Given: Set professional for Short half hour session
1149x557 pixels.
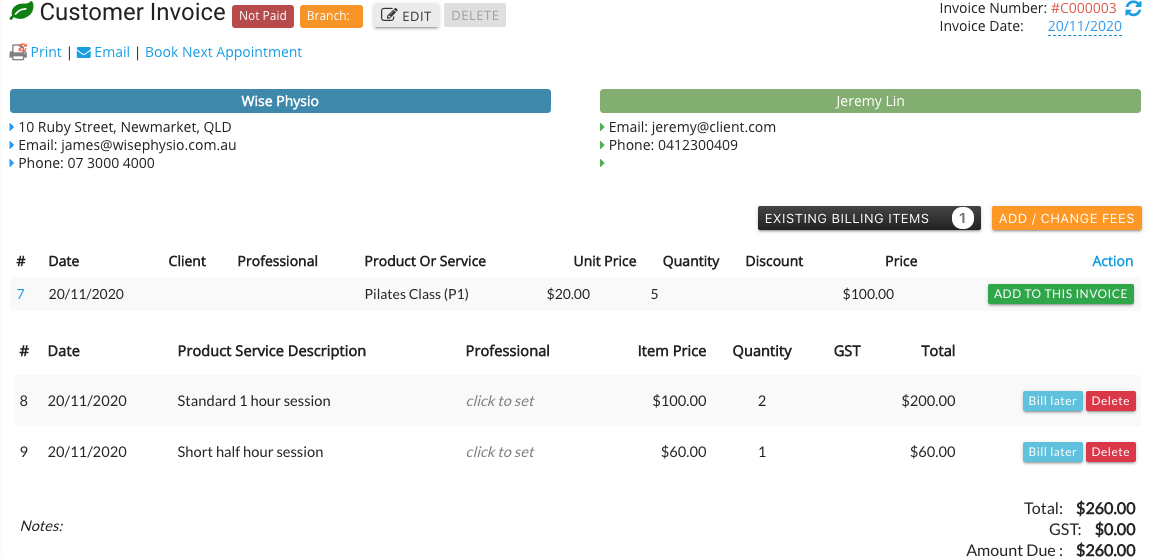Looking at the screenshot, I should coord(500,451).
